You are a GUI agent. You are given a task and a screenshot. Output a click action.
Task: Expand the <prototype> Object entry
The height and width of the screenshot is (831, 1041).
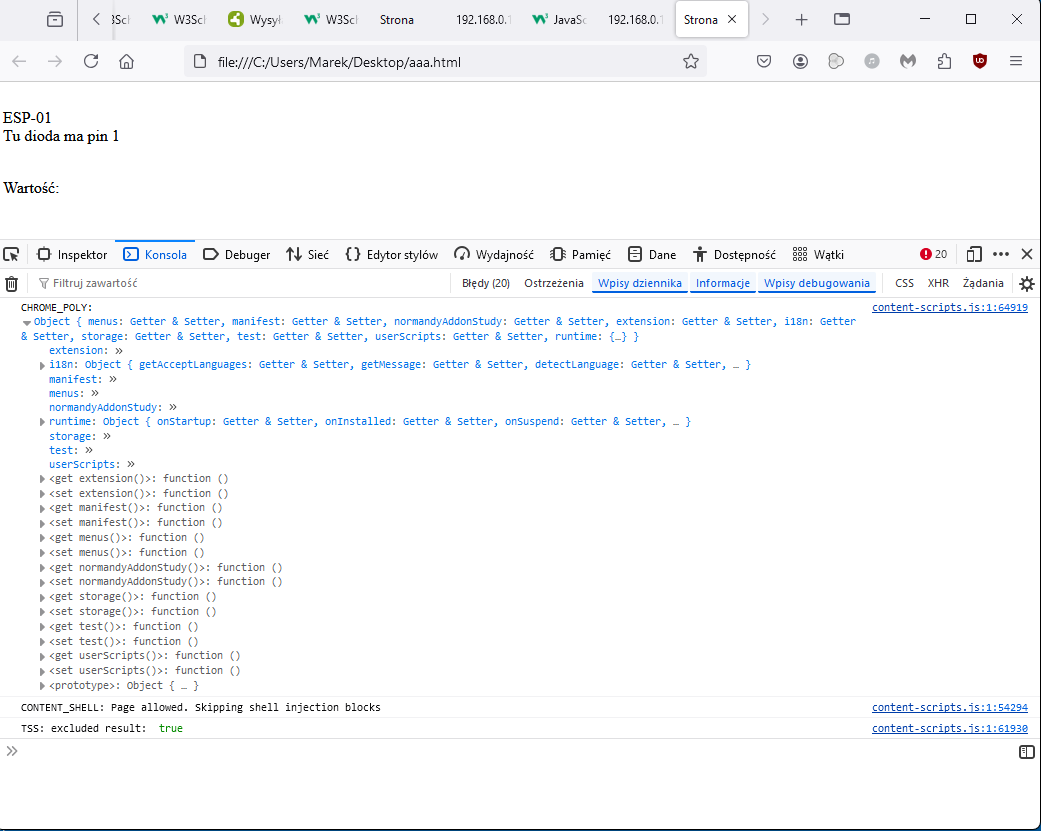pos(42,686)
